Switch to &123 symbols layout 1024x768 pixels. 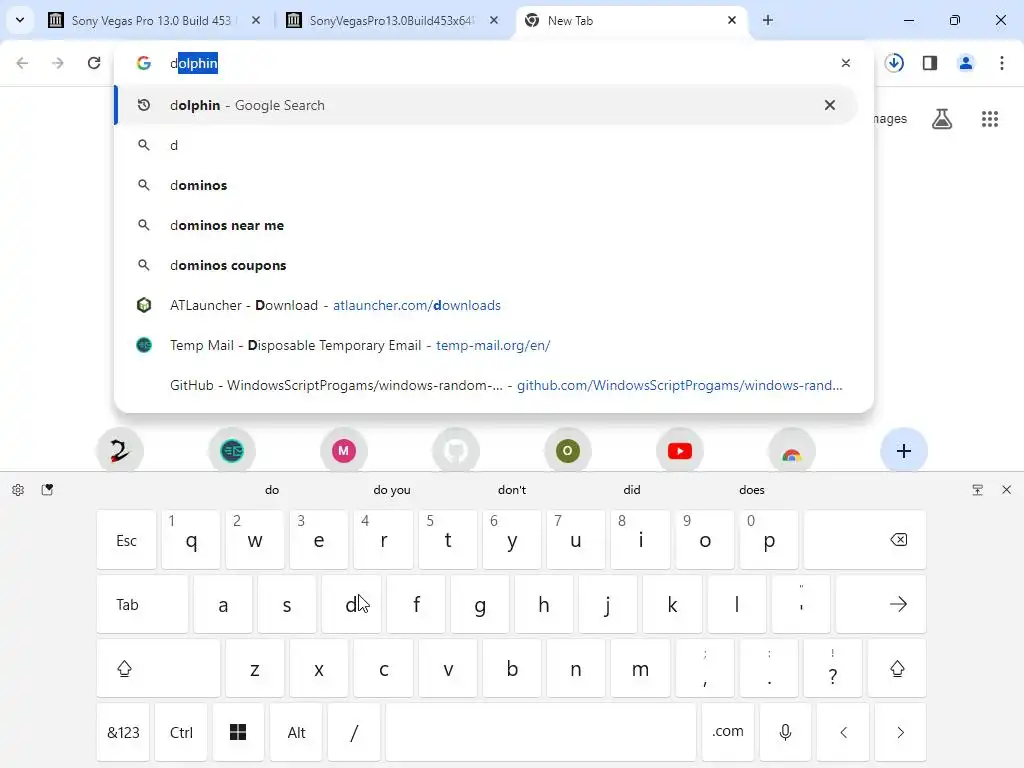[x=123, y=732]
